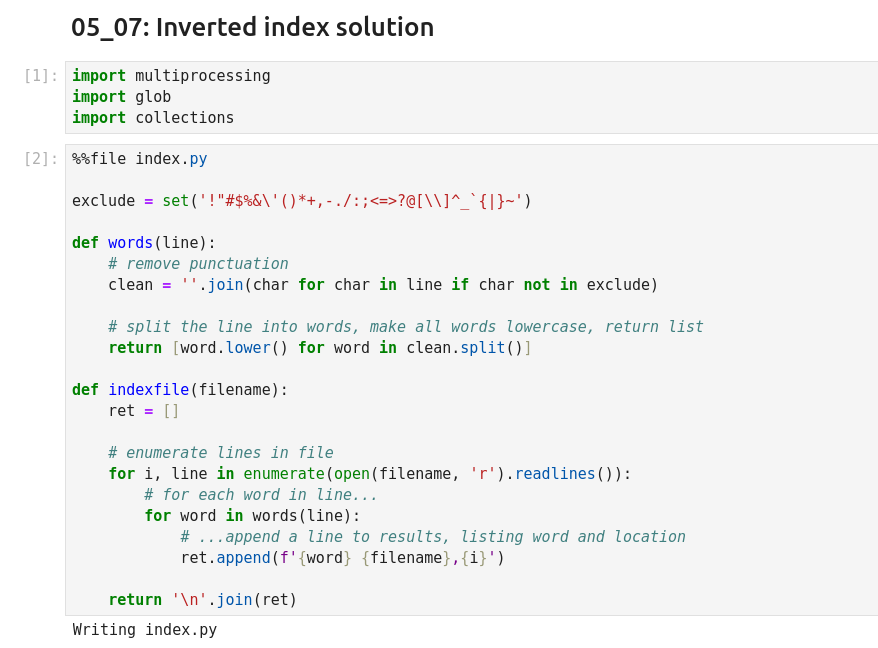
Task: Click the '# enumerate lines in file' comment
Action: (x=221, y=453)
